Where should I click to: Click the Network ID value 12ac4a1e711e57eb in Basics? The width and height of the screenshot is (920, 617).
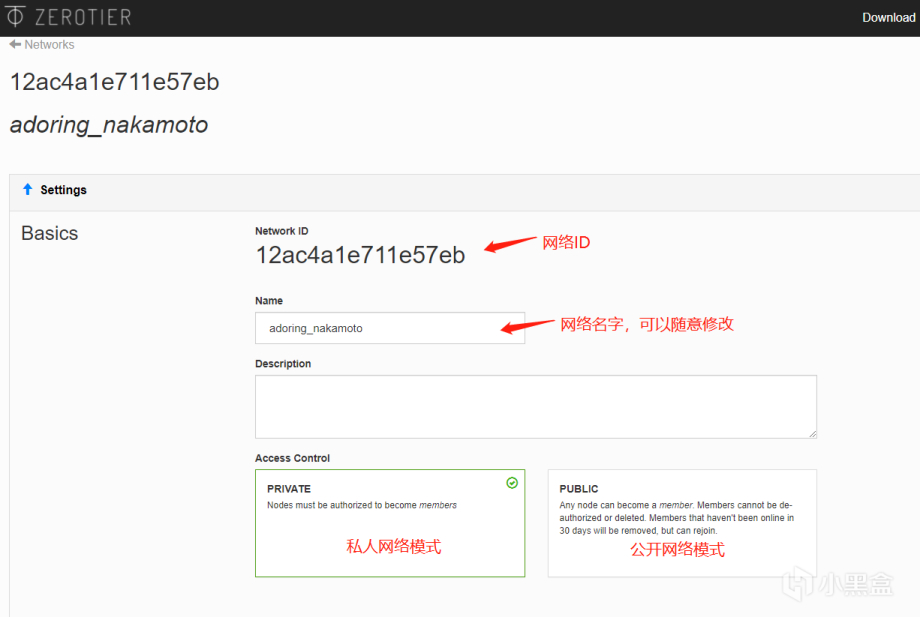click(360, 255)
